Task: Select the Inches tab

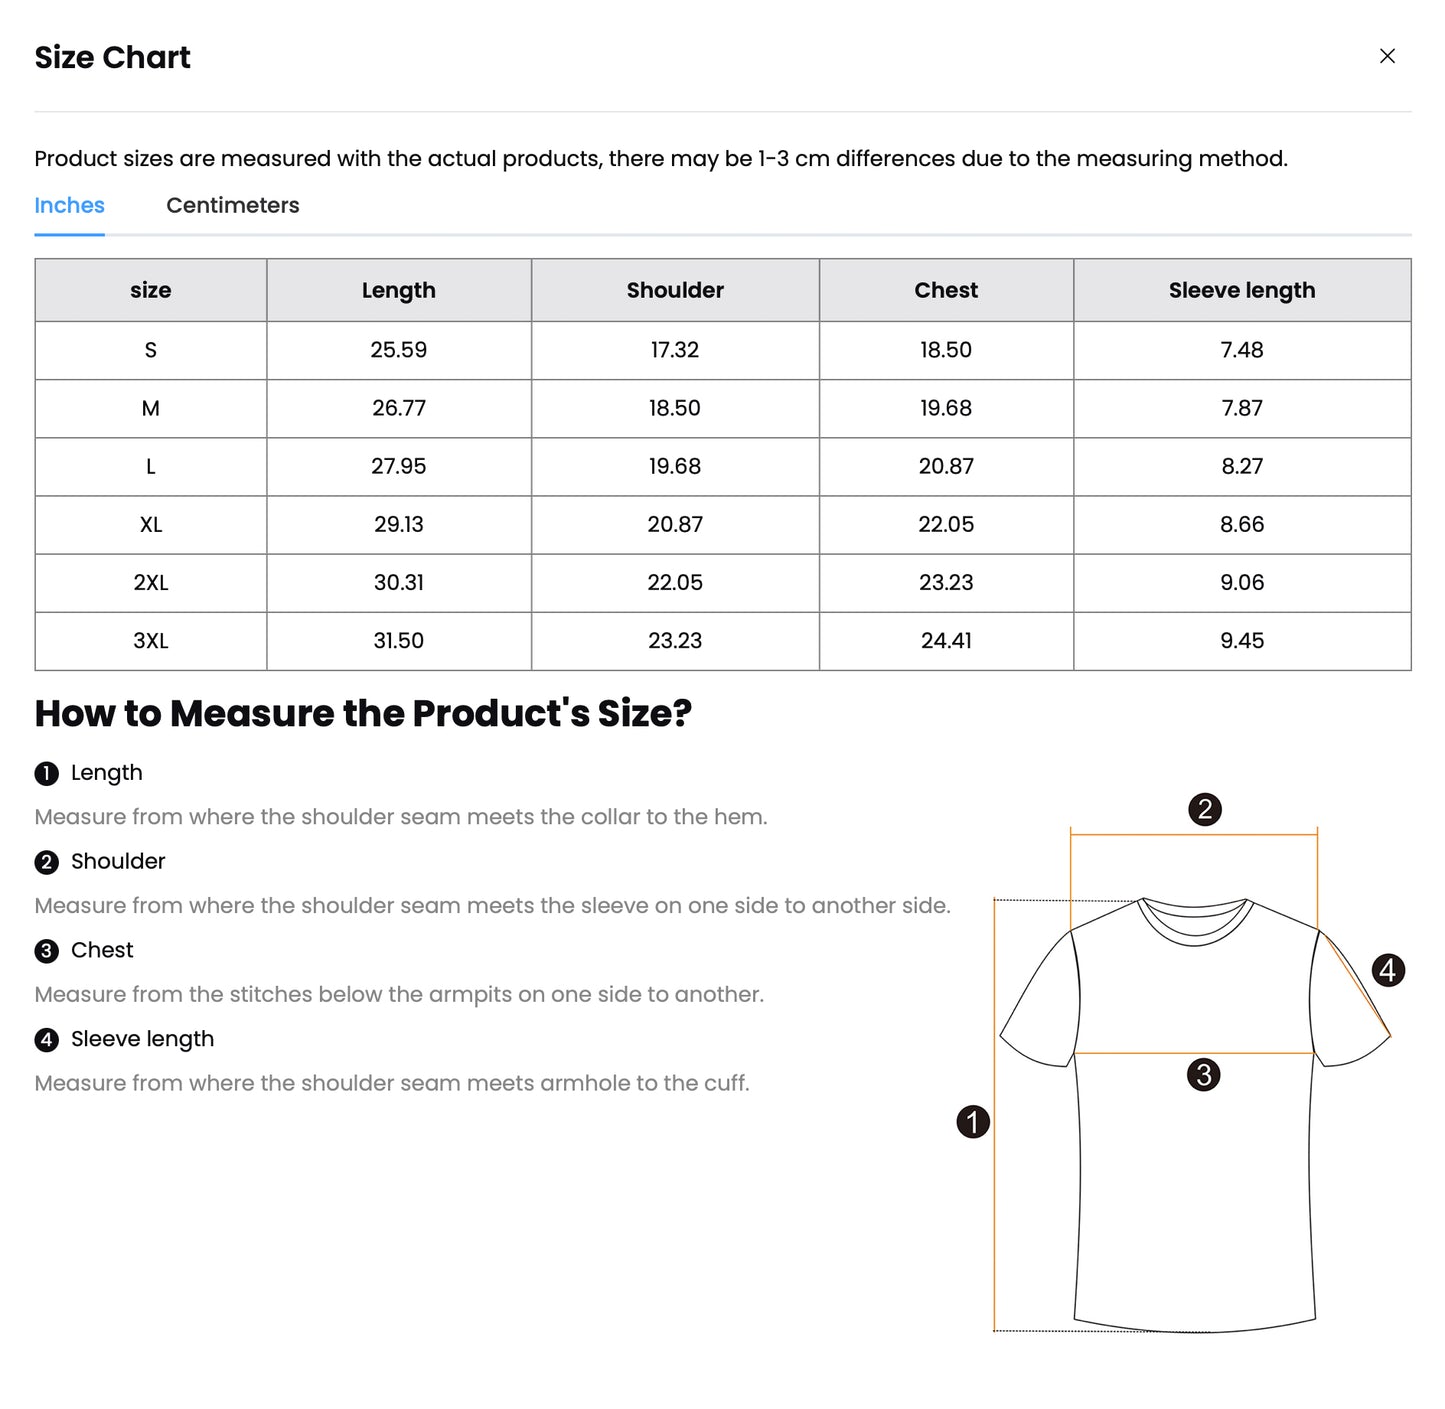Action: click(69, 205)
